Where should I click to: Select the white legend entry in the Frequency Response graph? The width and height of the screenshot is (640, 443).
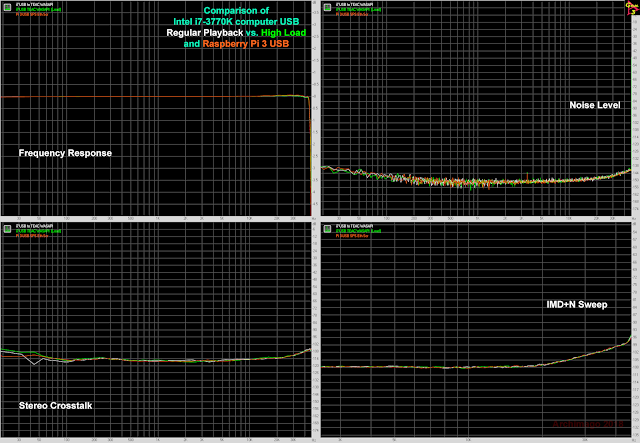point(34,4)
